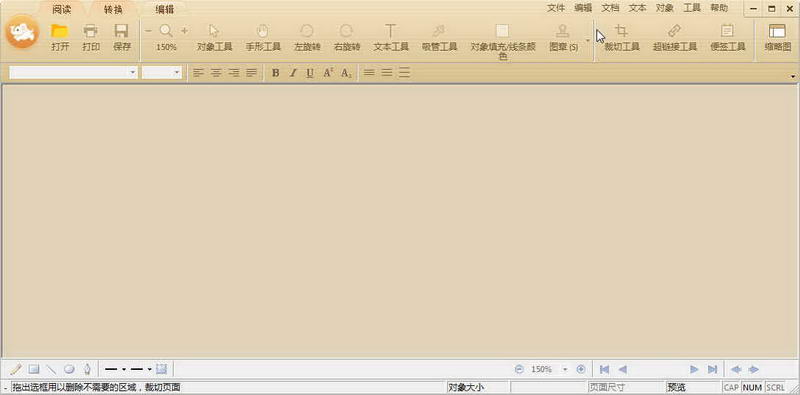This screenshot has height=395, width=800.
Task: Select the line drawing tool
Action: click(x=52, y=369)
